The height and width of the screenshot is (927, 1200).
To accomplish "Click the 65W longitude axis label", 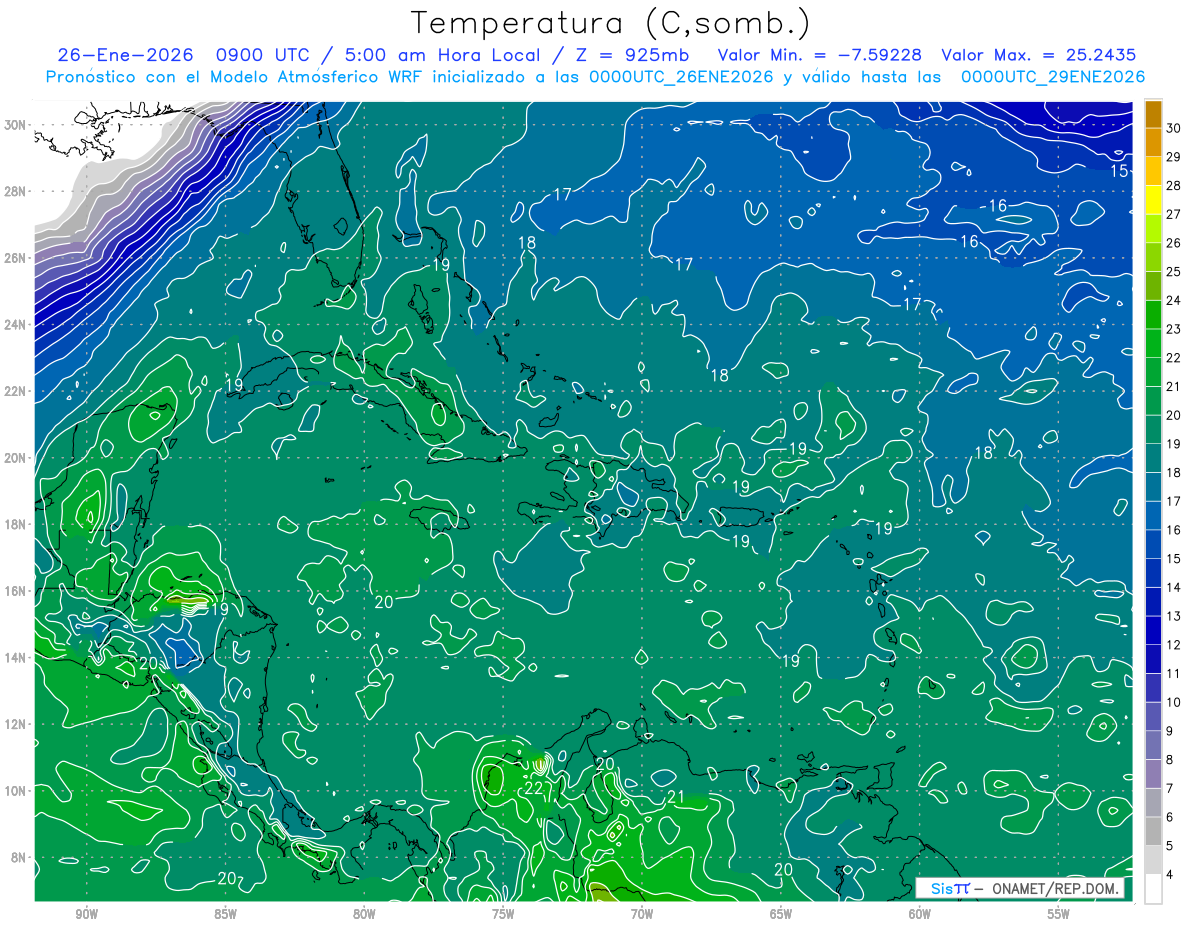I will point(781,915).
